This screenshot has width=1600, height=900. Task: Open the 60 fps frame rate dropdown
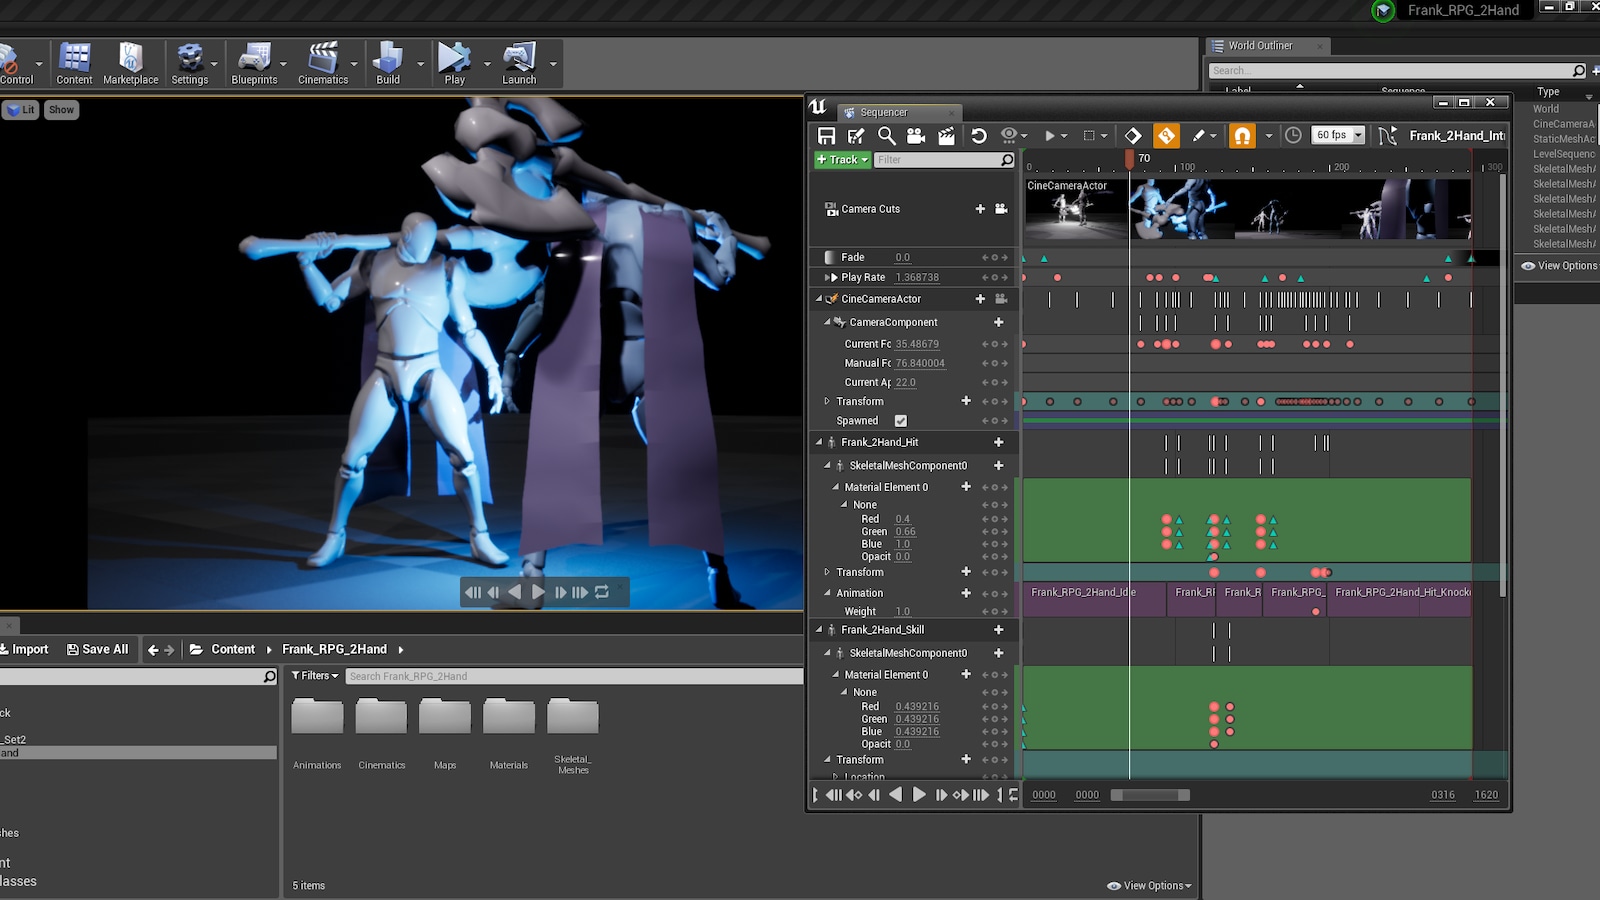(x=1339, y=135)
